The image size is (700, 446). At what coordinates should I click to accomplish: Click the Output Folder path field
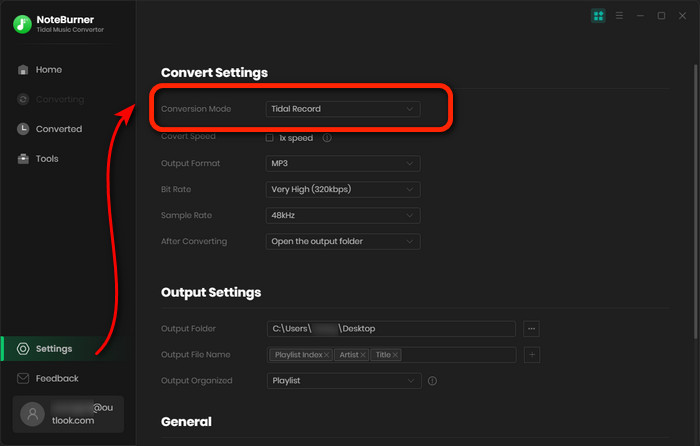[391, 329]
